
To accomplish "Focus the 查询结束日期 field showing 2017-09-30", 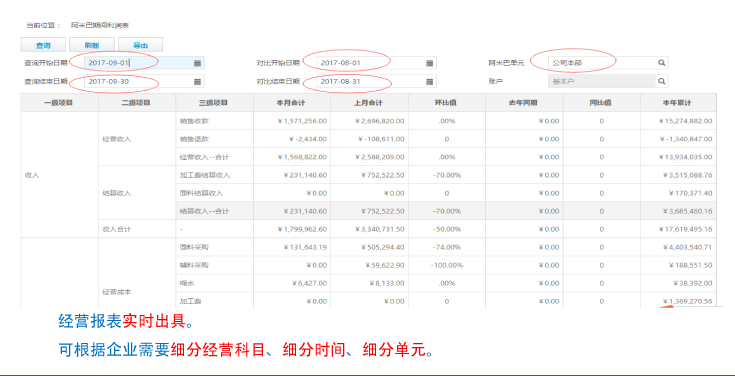I will (x=144, y=82).
